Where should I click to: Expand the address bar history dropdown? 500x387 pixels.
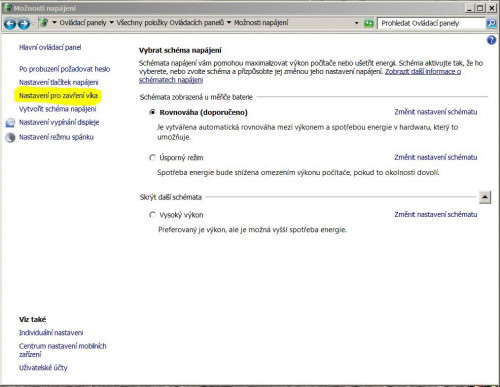(x=357, y=23)
